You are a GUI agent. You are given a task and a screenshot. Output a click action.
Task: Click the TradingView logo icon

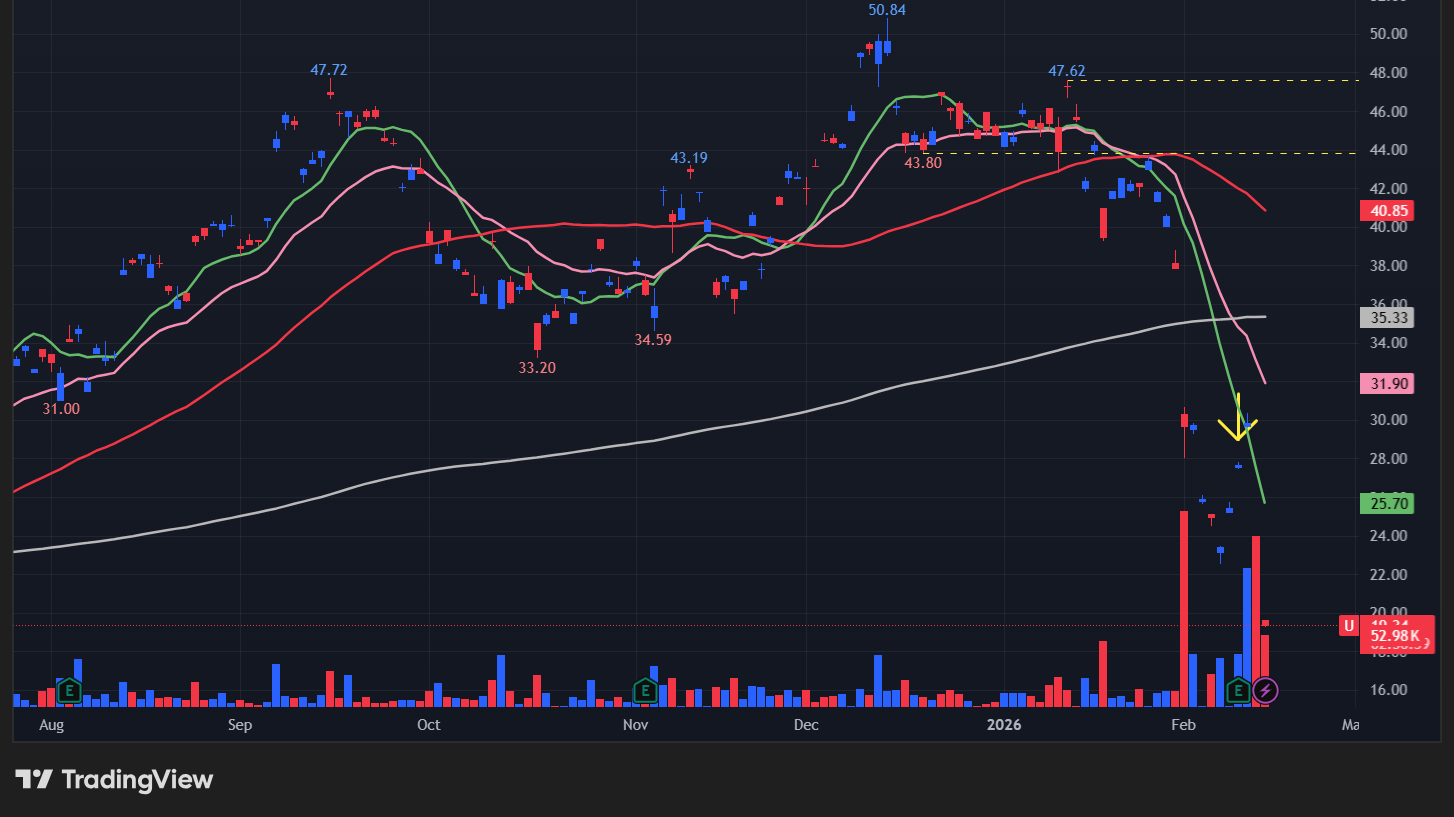(32, 778)
